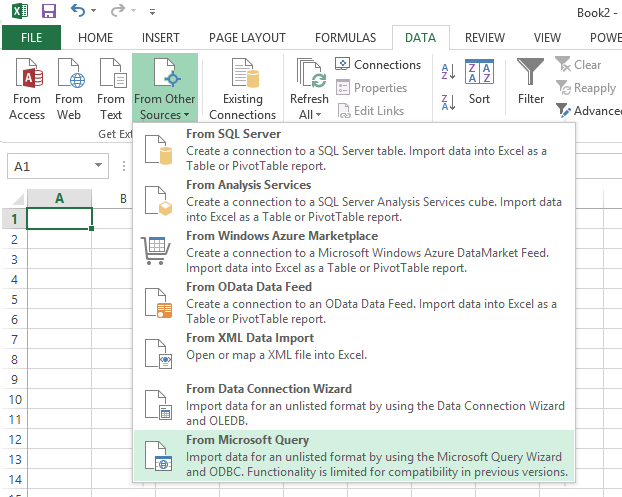Click the Redo arrow icon
The height and width of the screenshot is (497, 622).
118,11
